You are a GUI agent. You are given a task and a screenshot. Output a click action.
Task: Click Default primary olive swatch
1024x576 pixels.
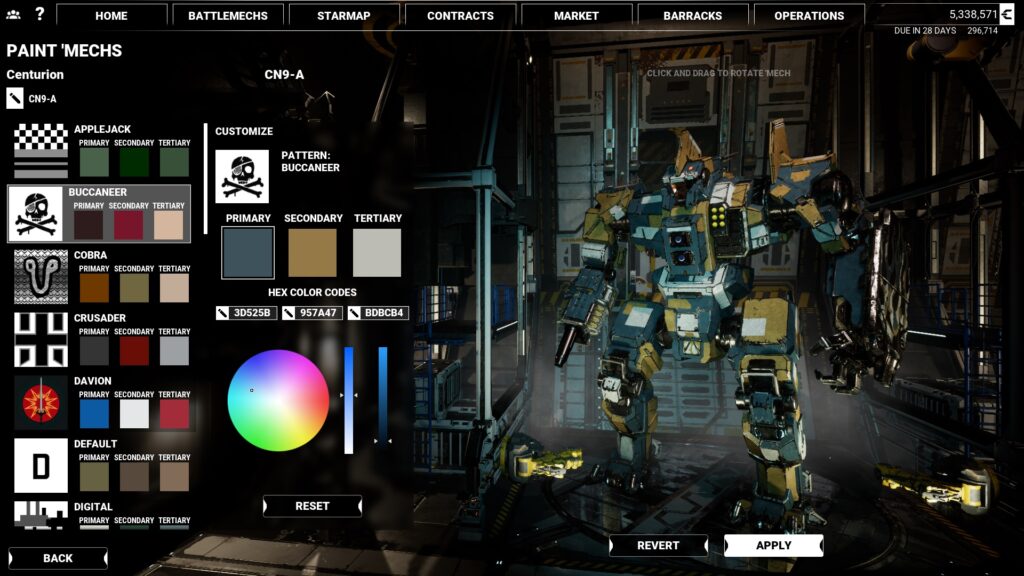pos(94,477)
